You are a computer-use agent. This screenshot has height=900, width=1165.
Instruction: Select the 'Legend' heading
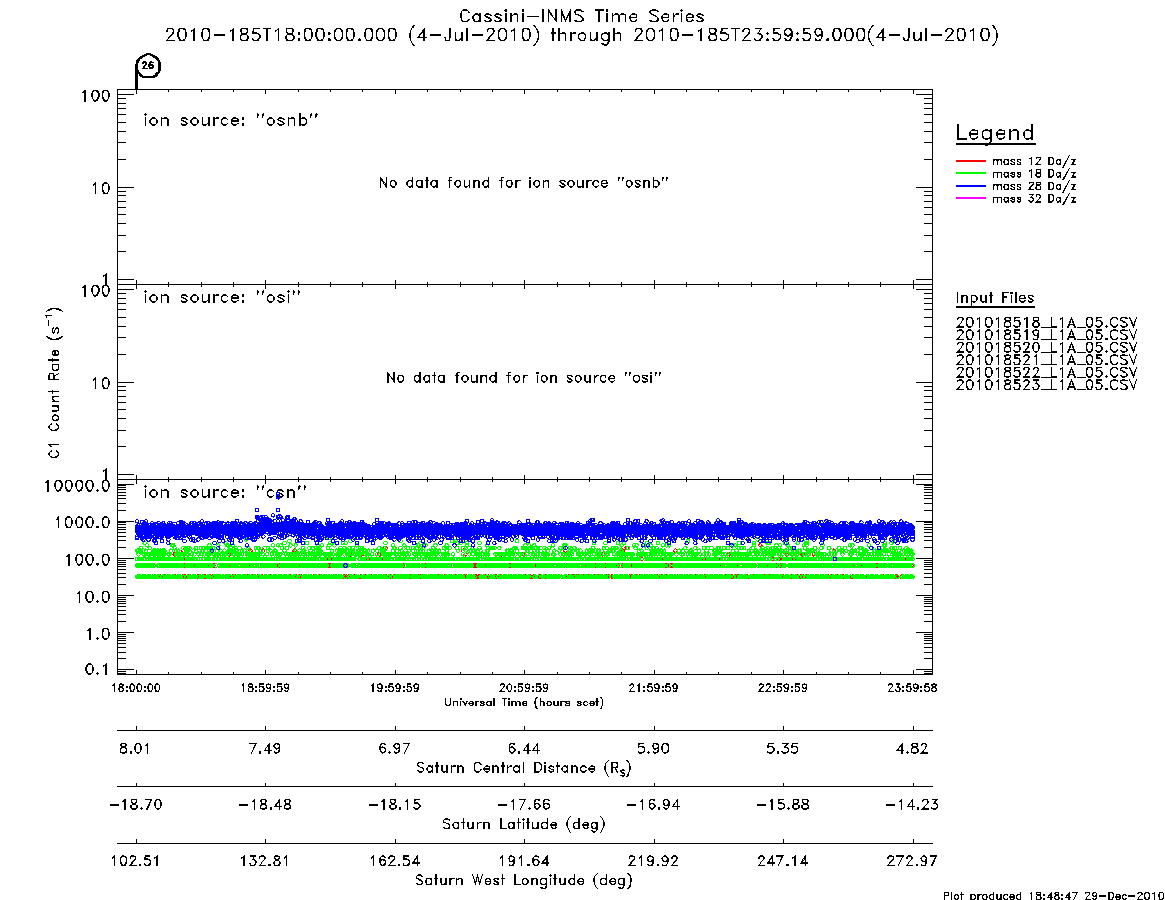[995, 133]
